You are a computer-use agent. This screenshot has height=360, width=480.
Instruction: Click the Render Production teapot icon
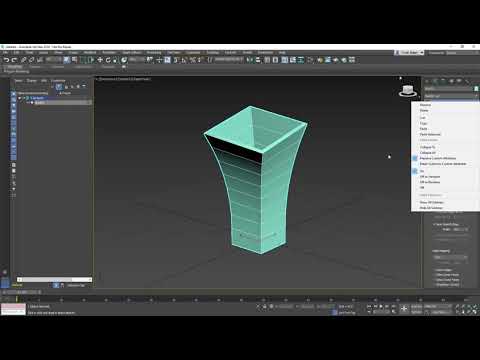[x=336, y=60]
